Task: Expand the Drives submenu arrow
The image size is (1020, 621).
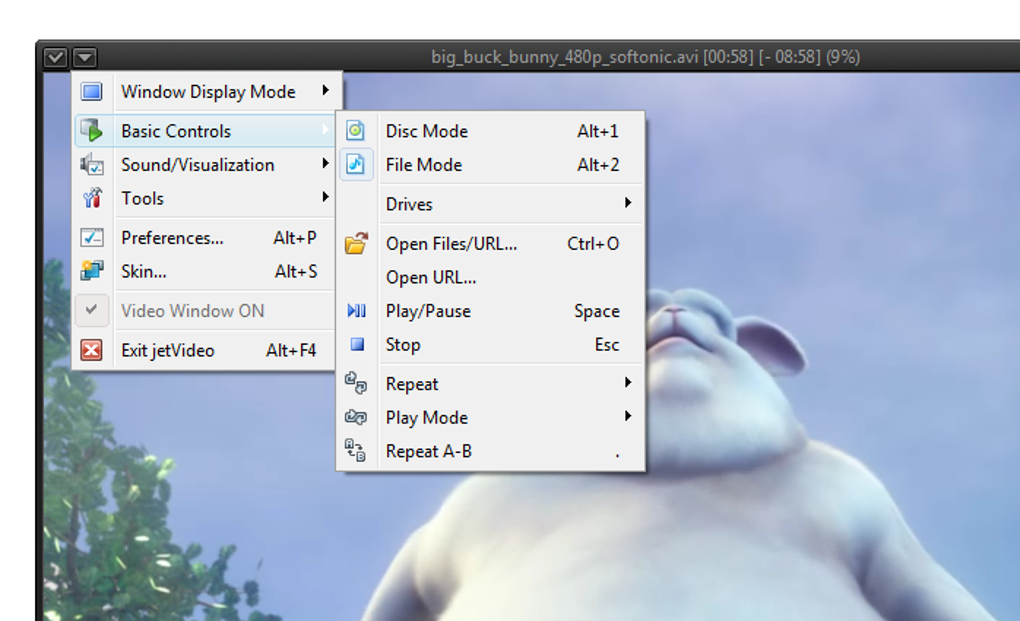Action: (x=628, y=203)
